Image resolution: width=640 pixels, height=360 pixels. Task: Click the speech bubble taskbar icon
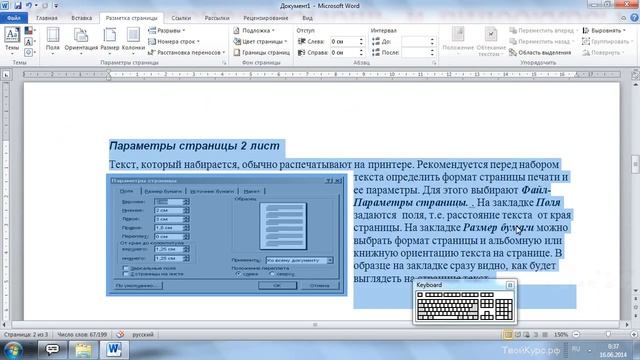coord(52,350)
